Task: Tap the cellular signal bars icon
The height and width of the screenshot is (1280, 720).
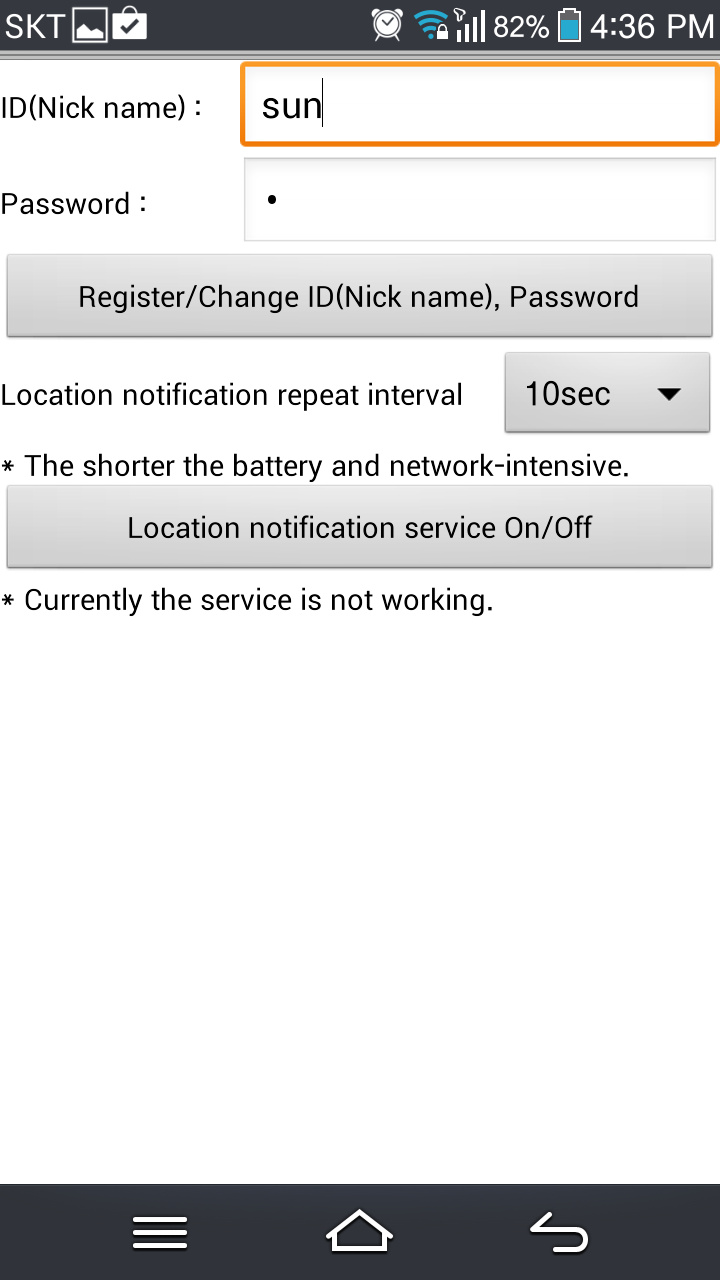Action: click(x=470, y=25)
